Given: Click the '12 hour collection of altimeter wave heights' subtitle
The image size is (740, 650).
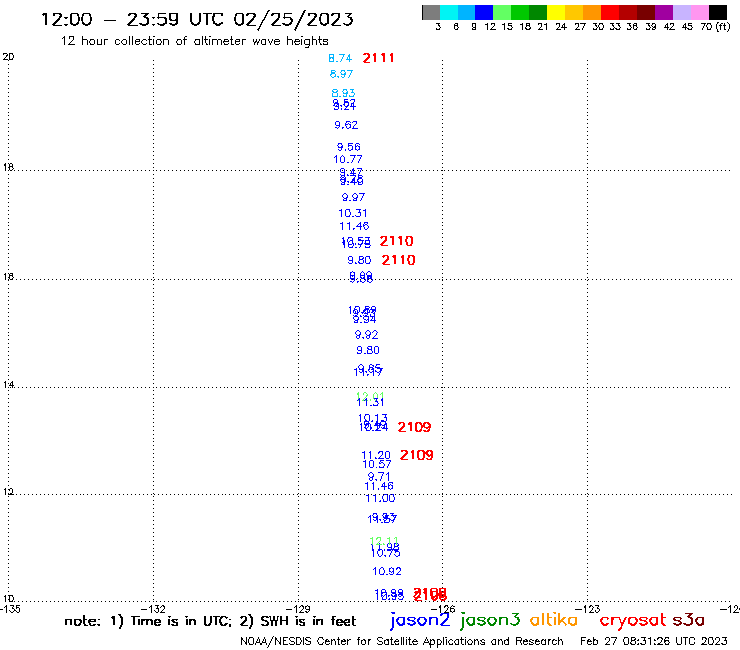Looking at the screenshot, I should tap(194, 41).
